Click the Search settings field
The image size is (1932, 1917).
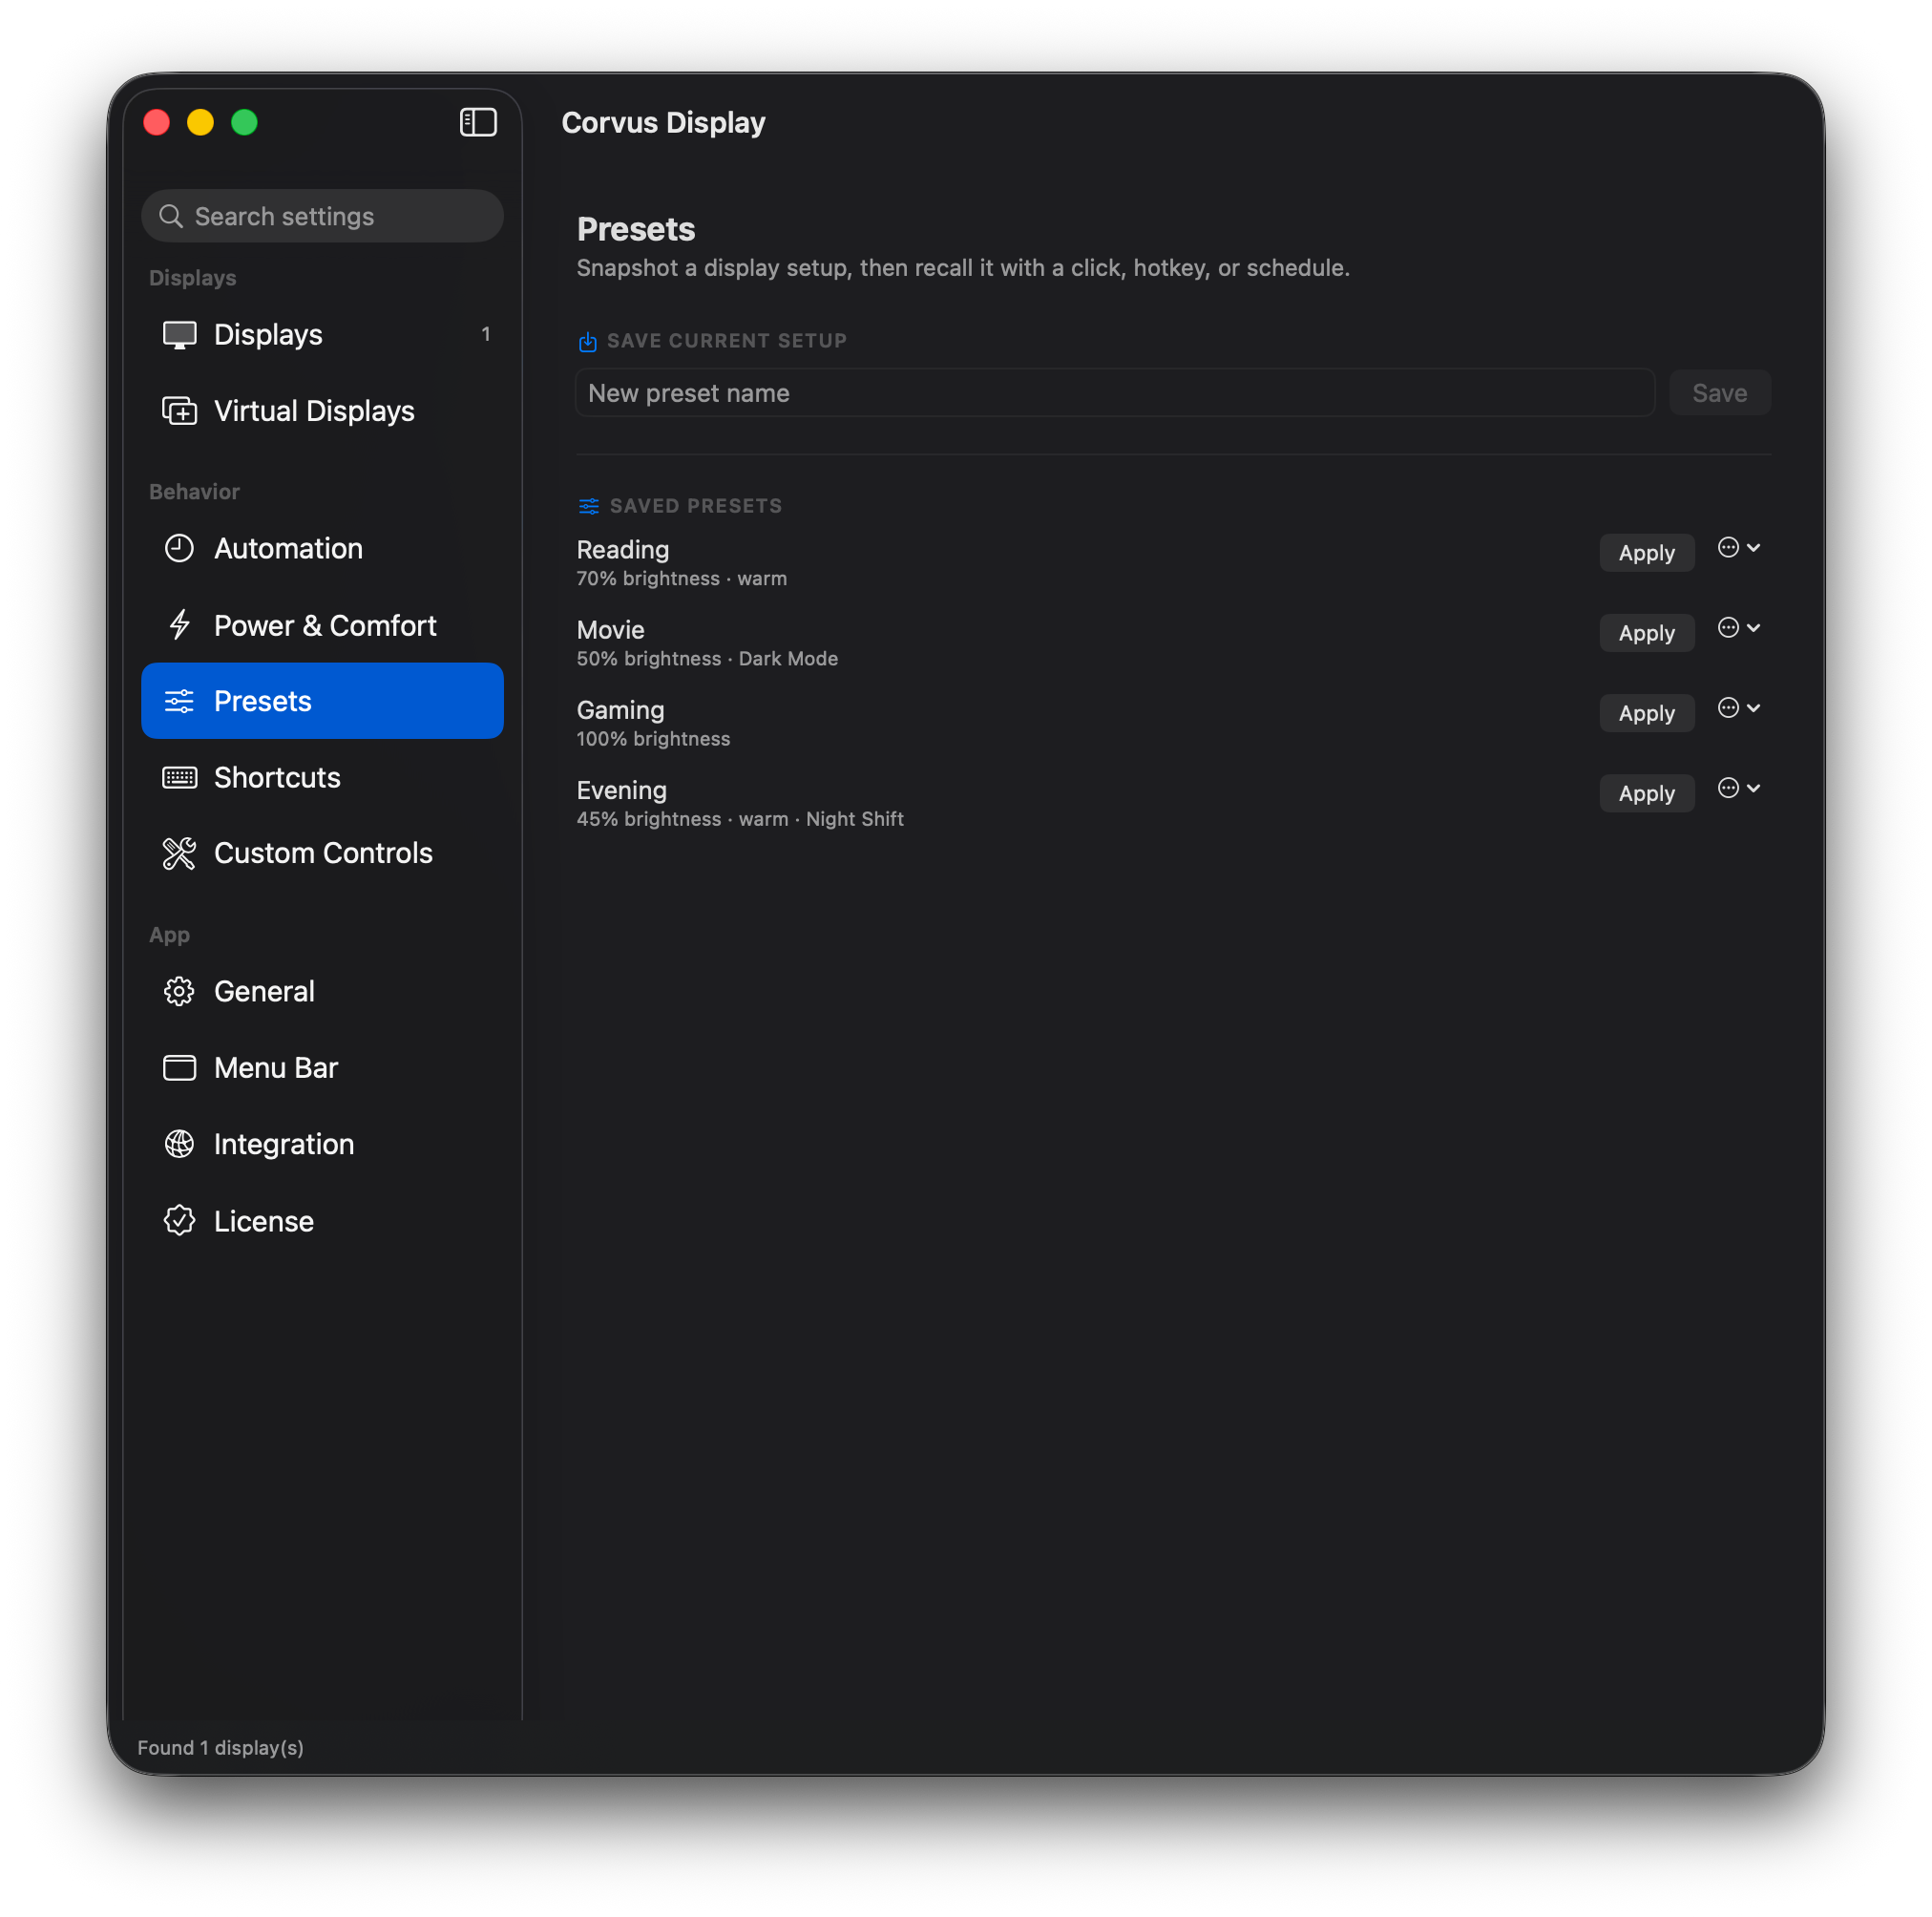click(322, 217)
